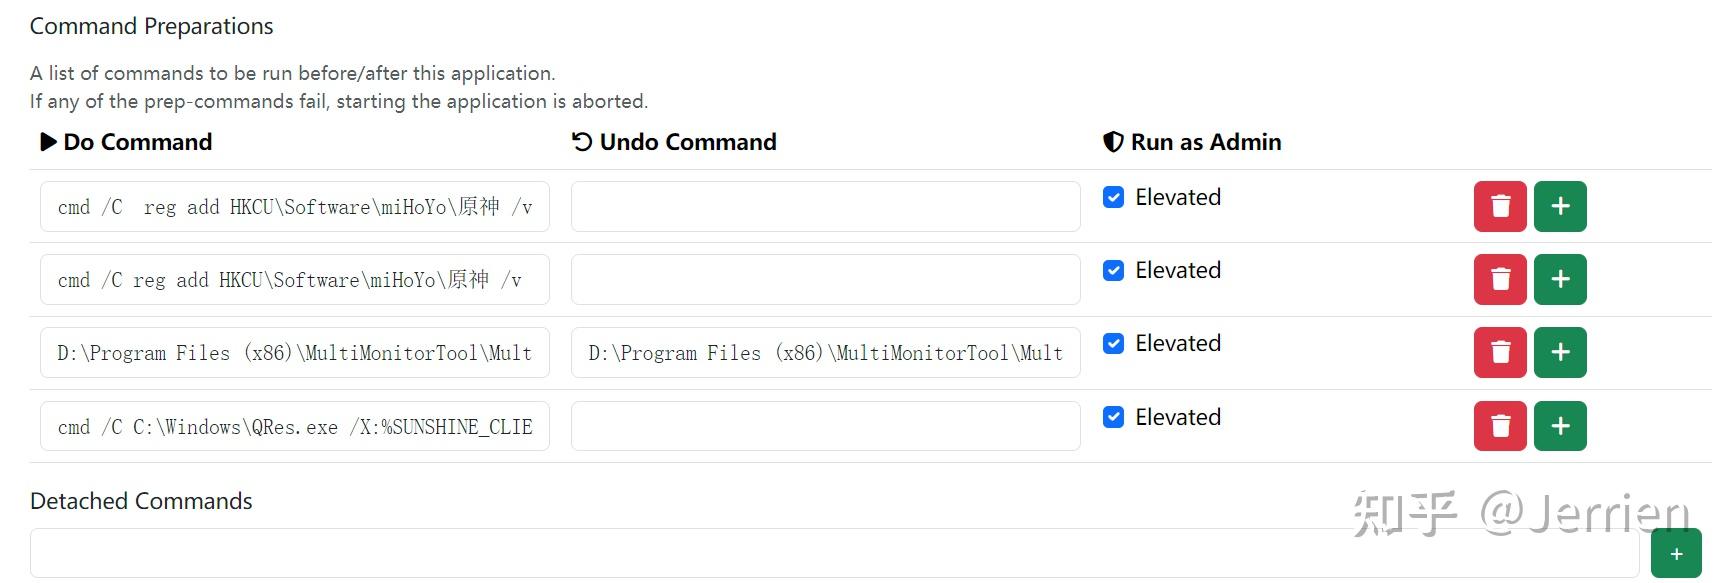Delete the MultiMonitorTool command row
Viewport: 1735px width, 583px height.
click(x=1499, y=352)
